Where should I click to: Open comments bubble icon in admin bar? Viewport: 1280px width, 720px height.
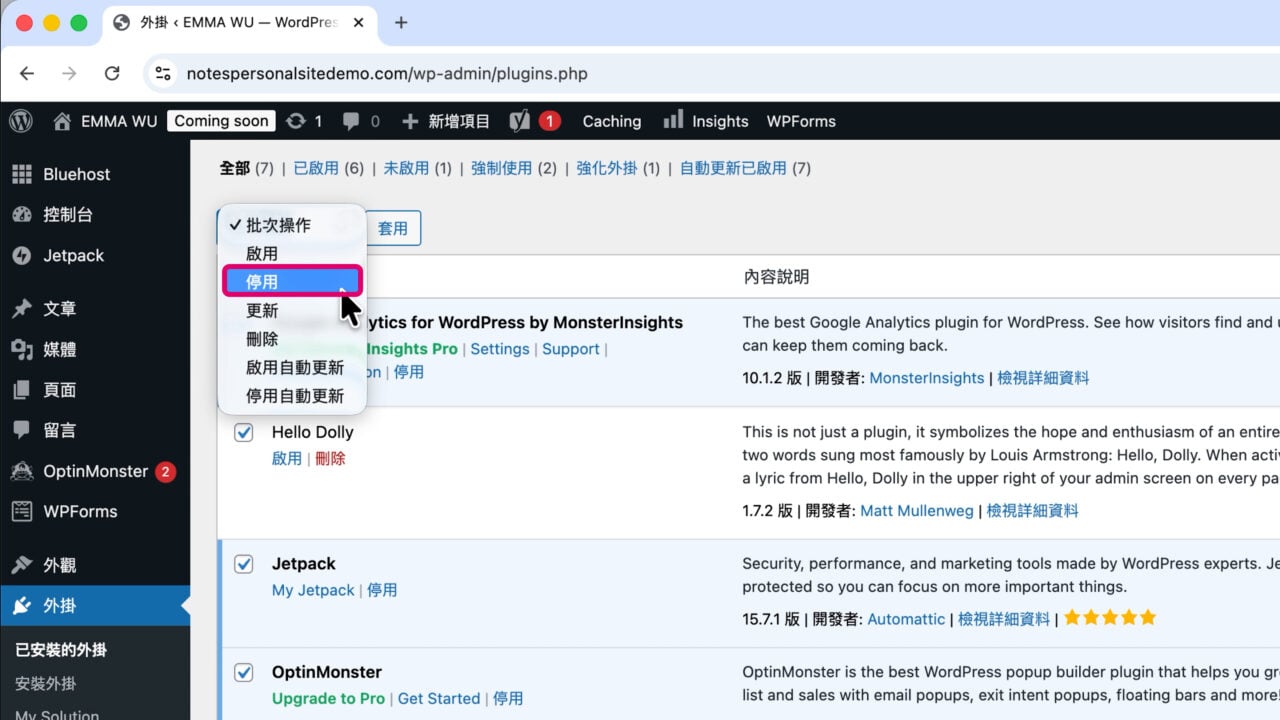click(x=350, y=121)
